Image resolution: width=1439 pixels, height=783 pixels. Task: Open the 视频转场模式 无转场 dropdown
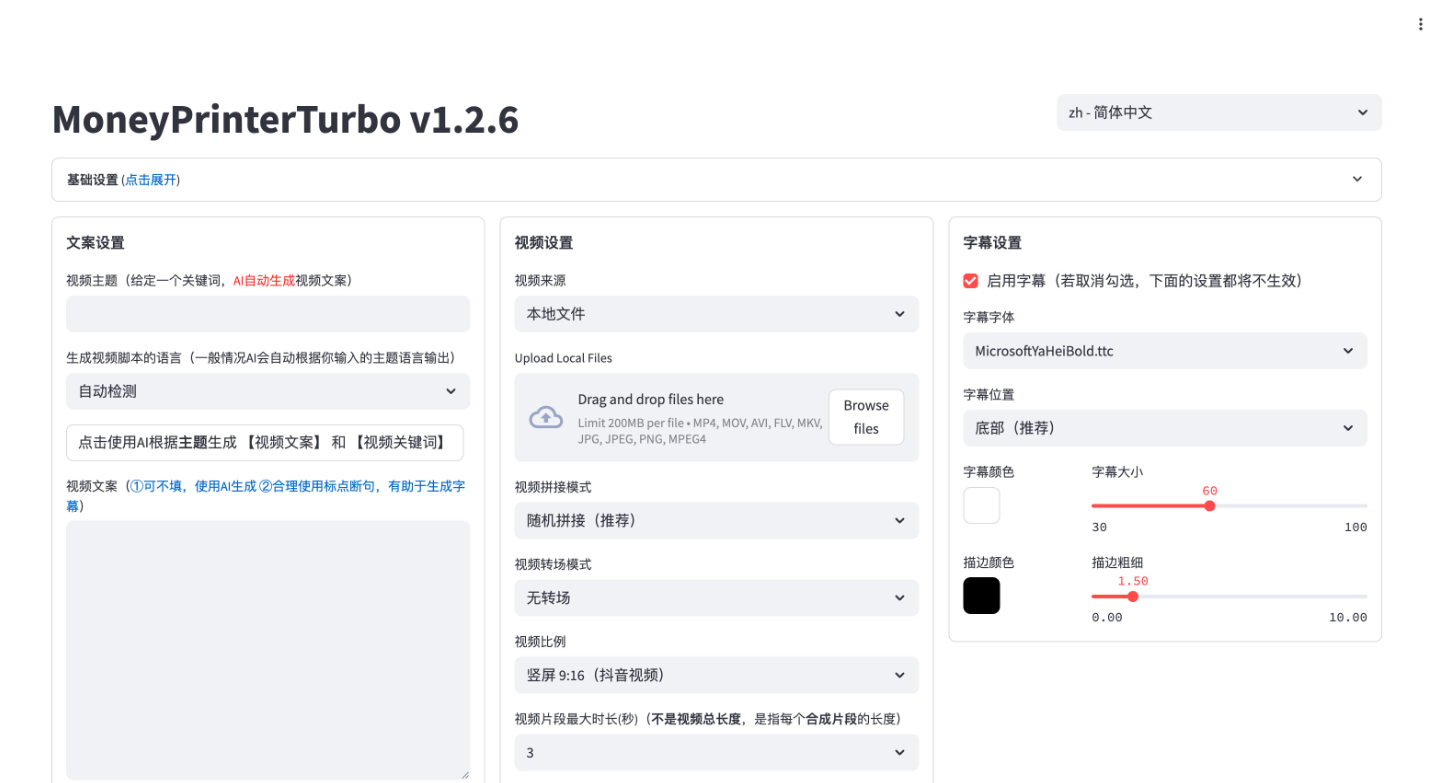pos(716,598)
